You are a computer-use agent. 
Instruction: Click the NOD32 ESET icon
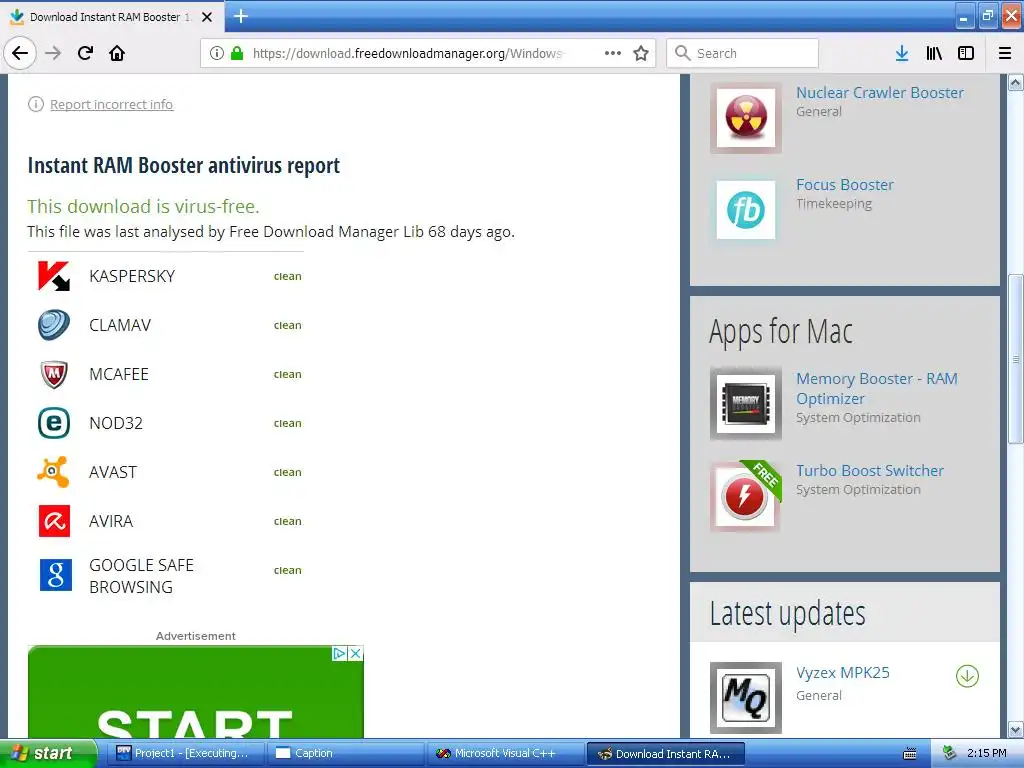point(54,423)
